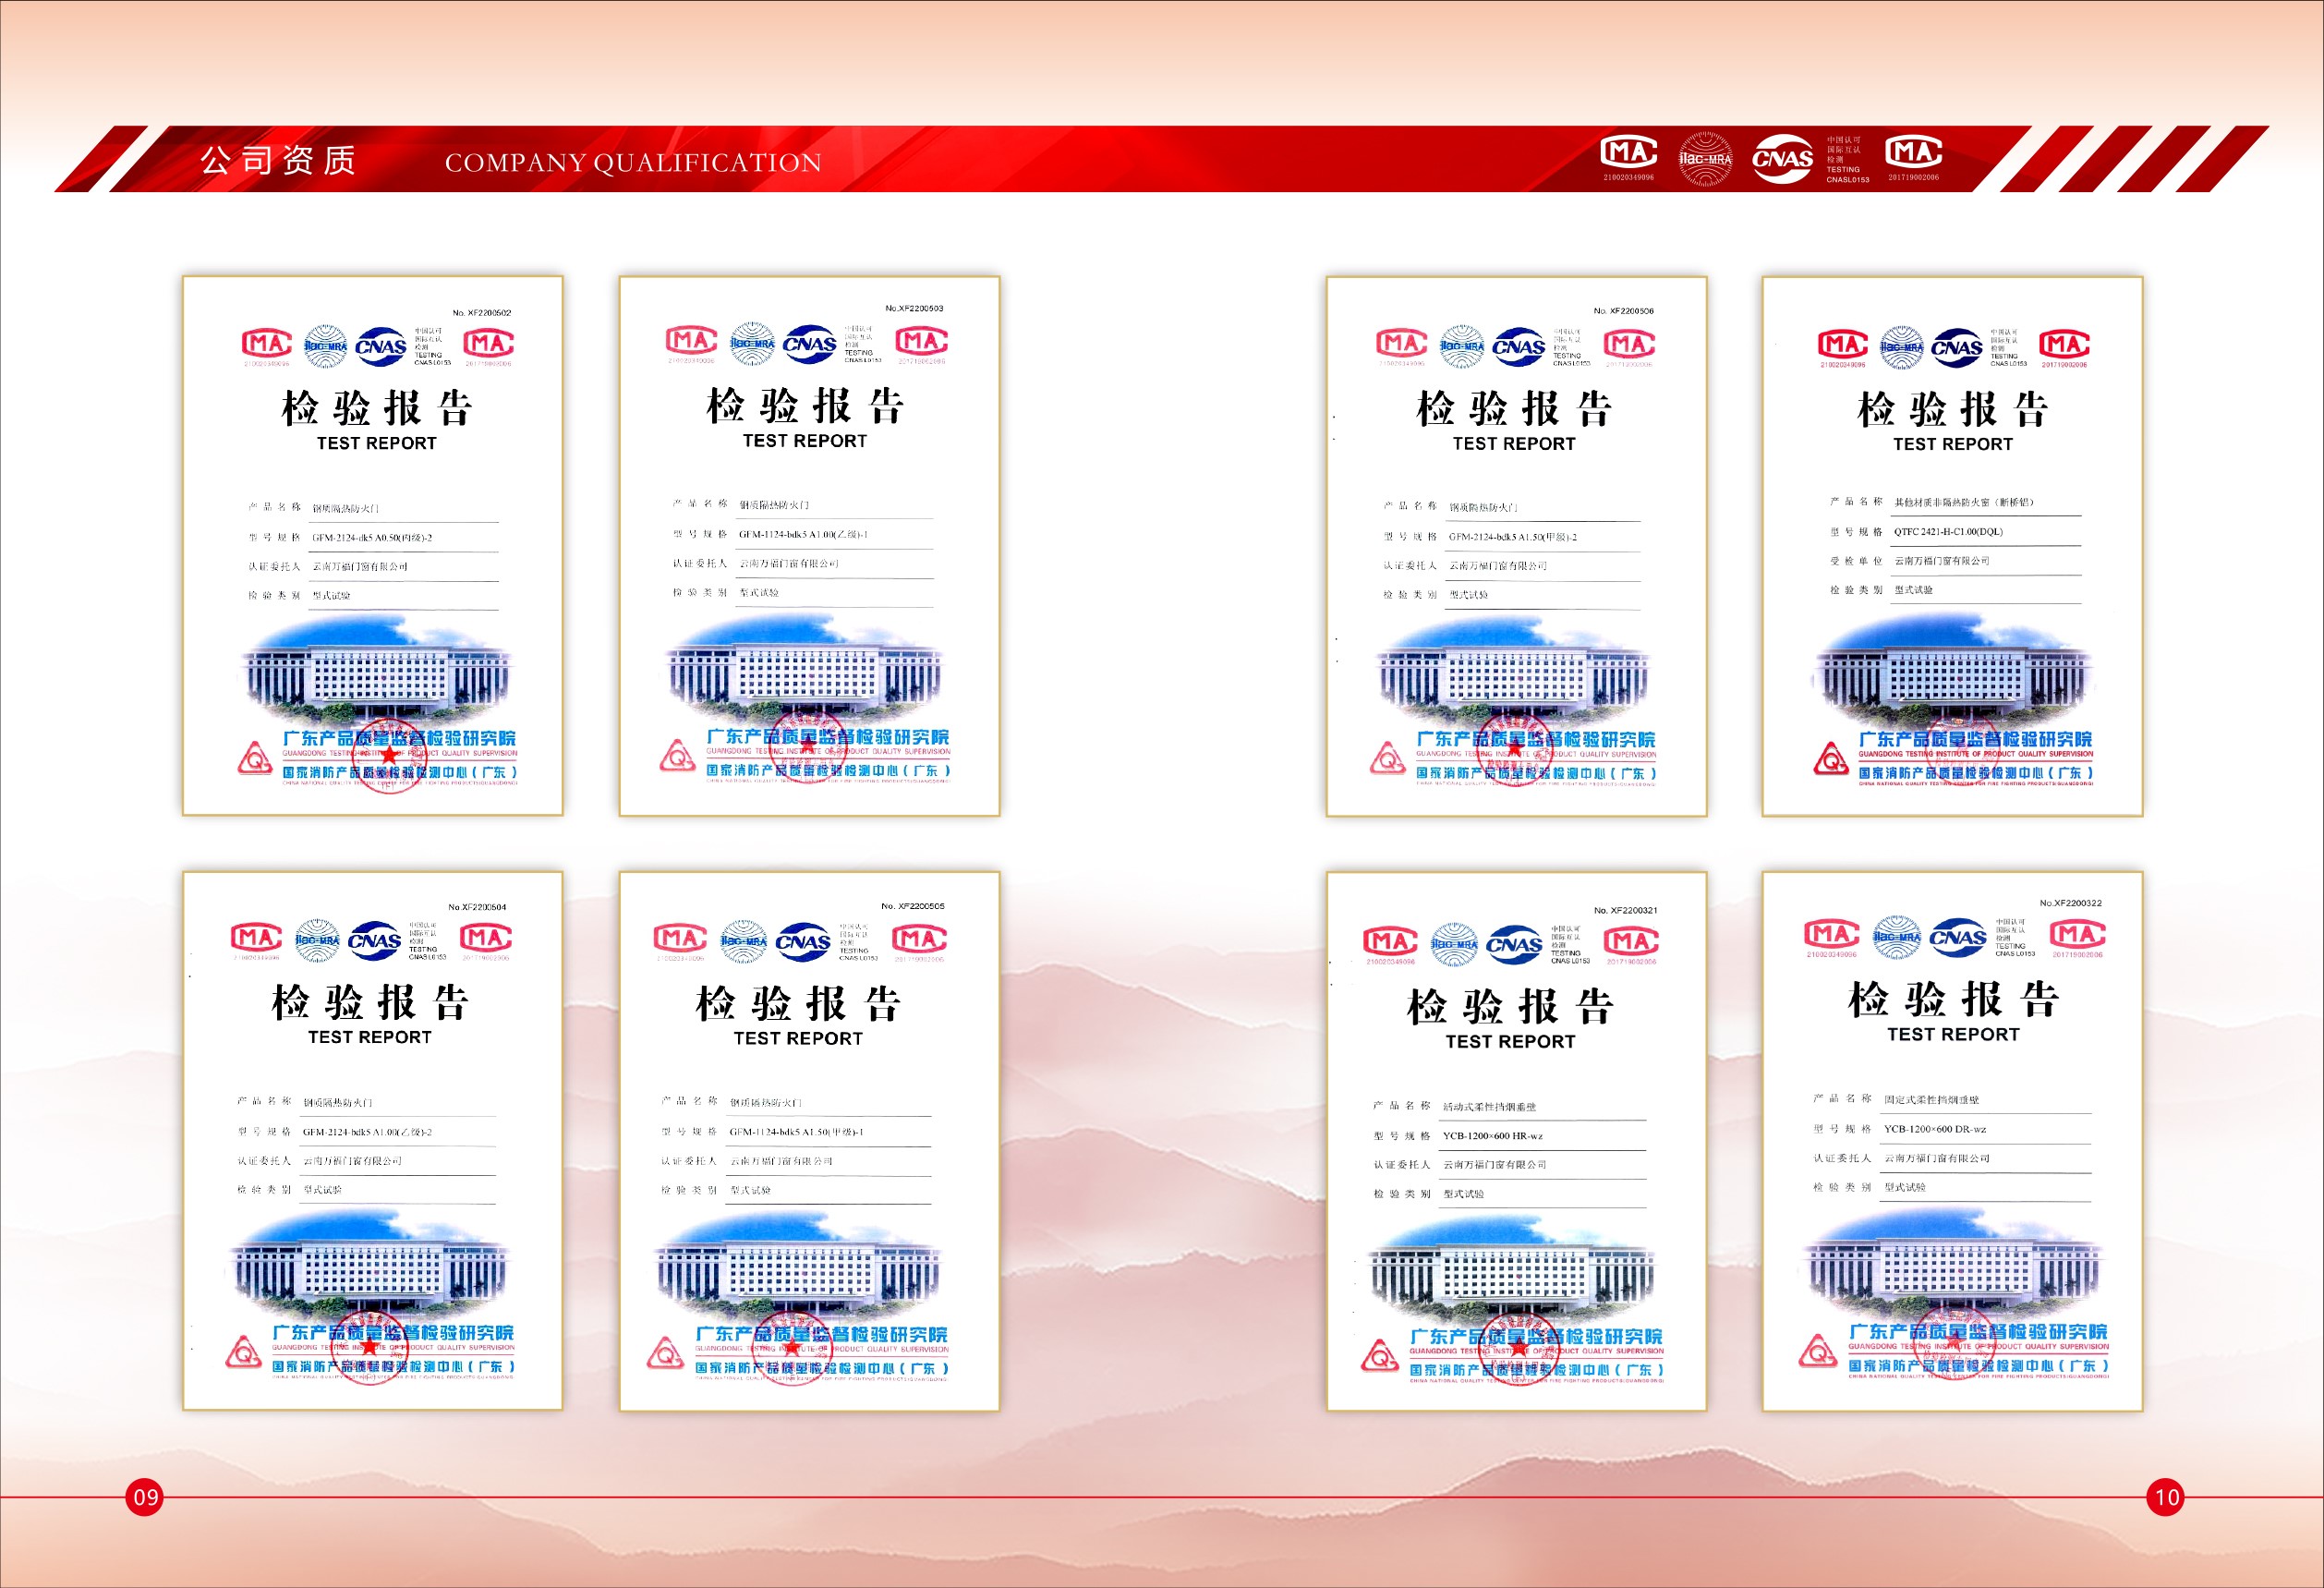
Task: Click TEST REPORT title on report XF2200502
Action: (x=376, y=443)
